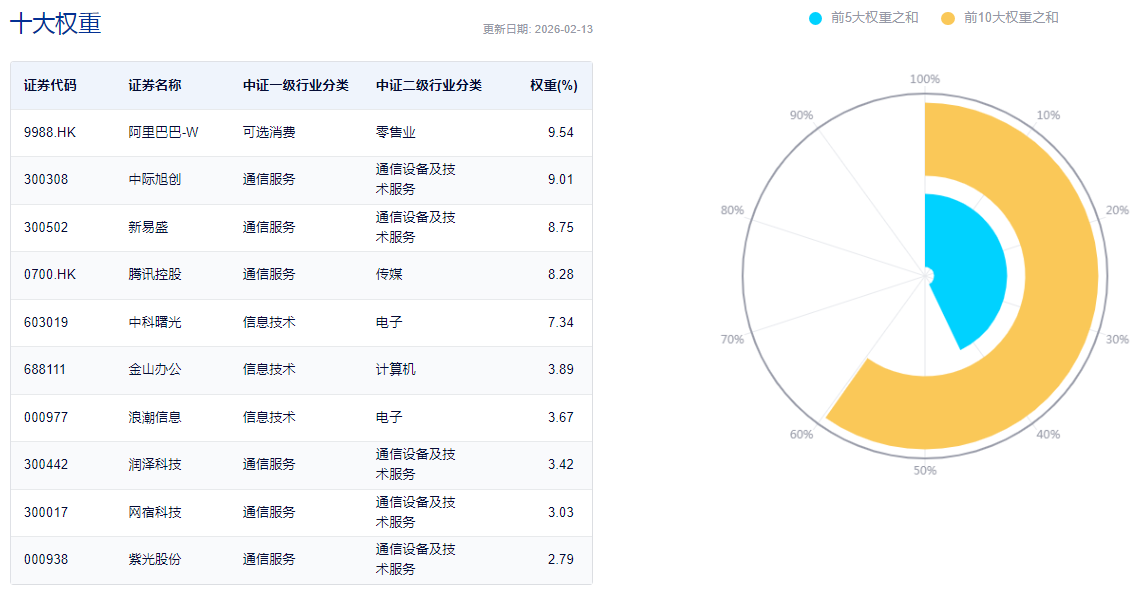Click the 证券名称 column header

click(155, 86)
